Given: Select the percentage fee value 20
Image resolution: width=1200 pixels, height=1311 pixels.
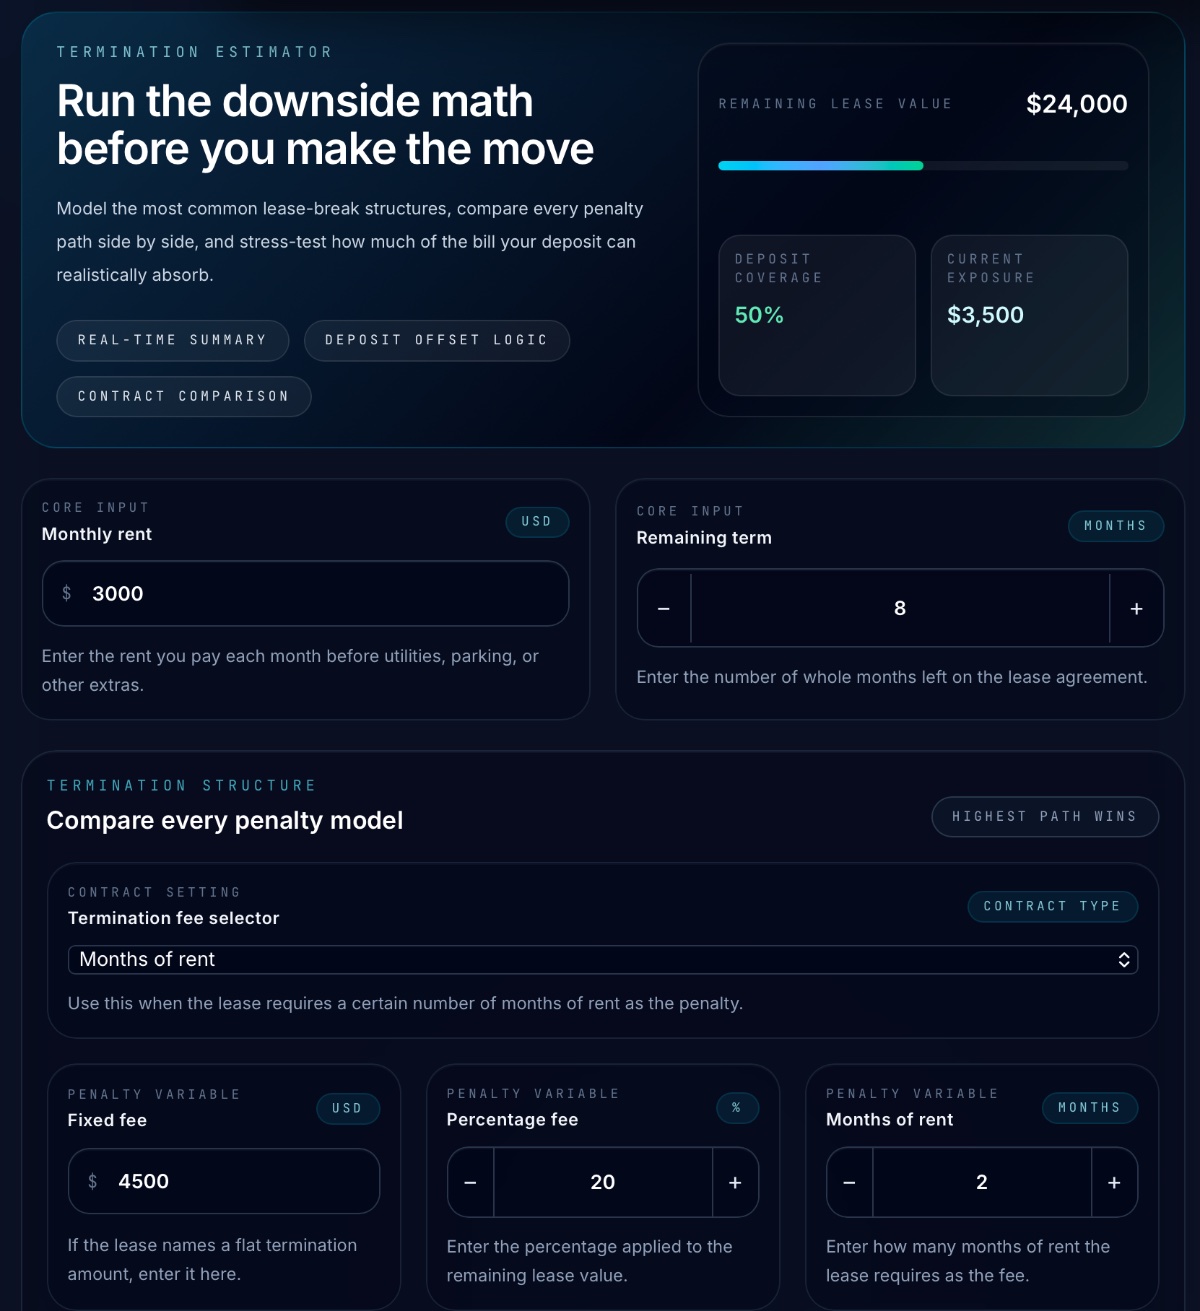Looking at the screenshot, I should [603, 1182].
